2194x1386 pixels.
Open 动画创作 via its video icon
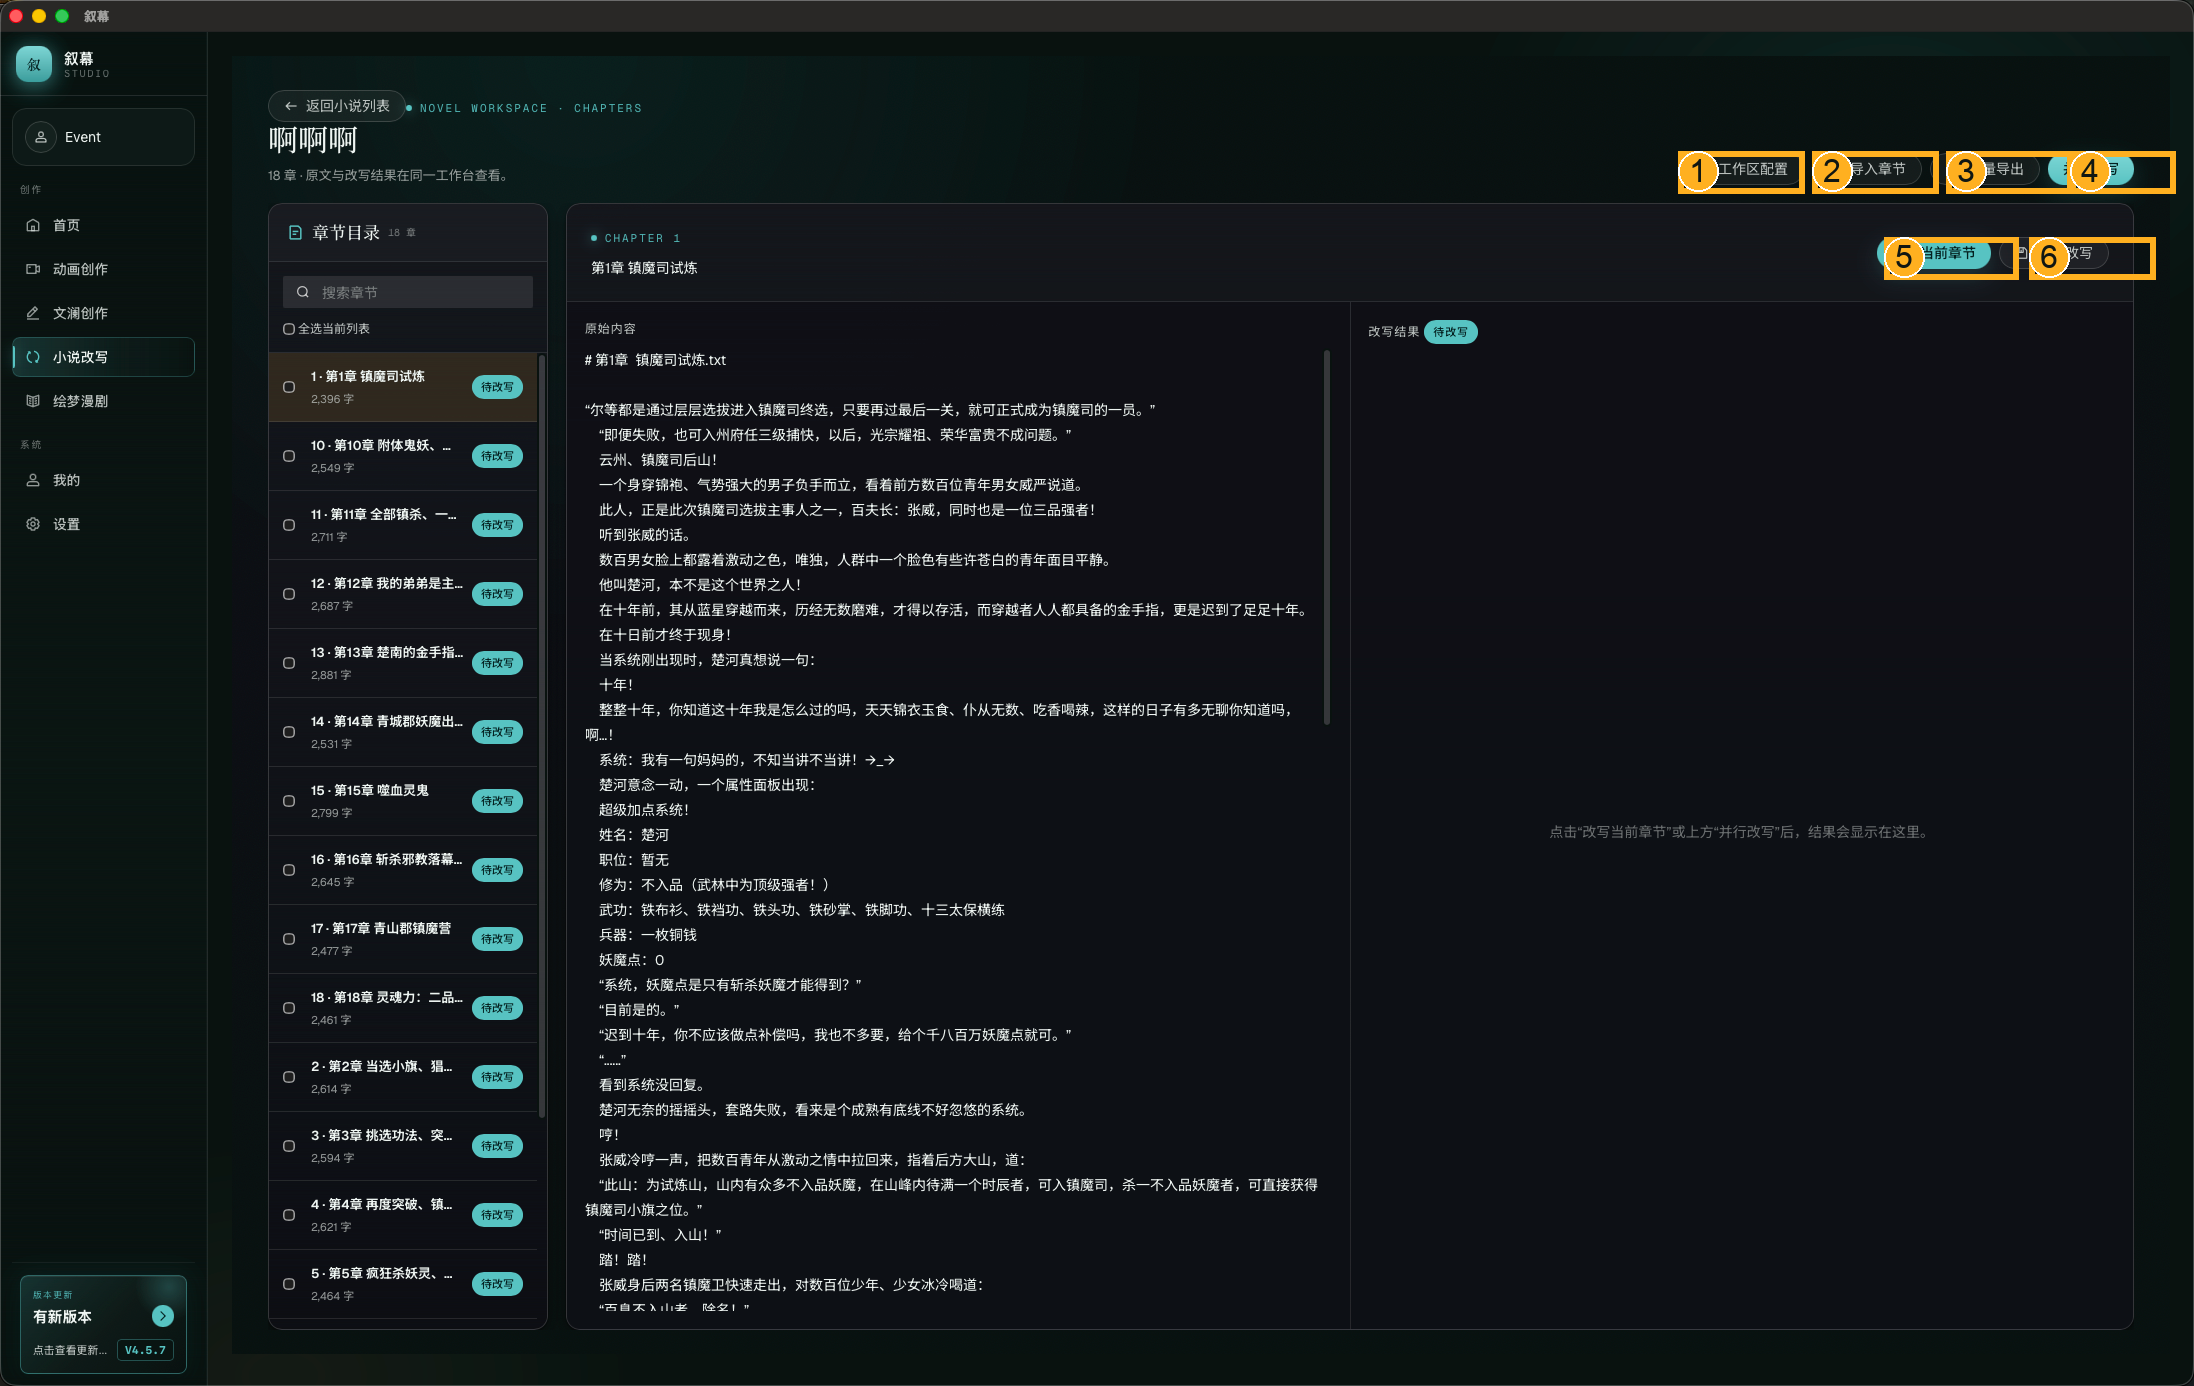point(33,269)
